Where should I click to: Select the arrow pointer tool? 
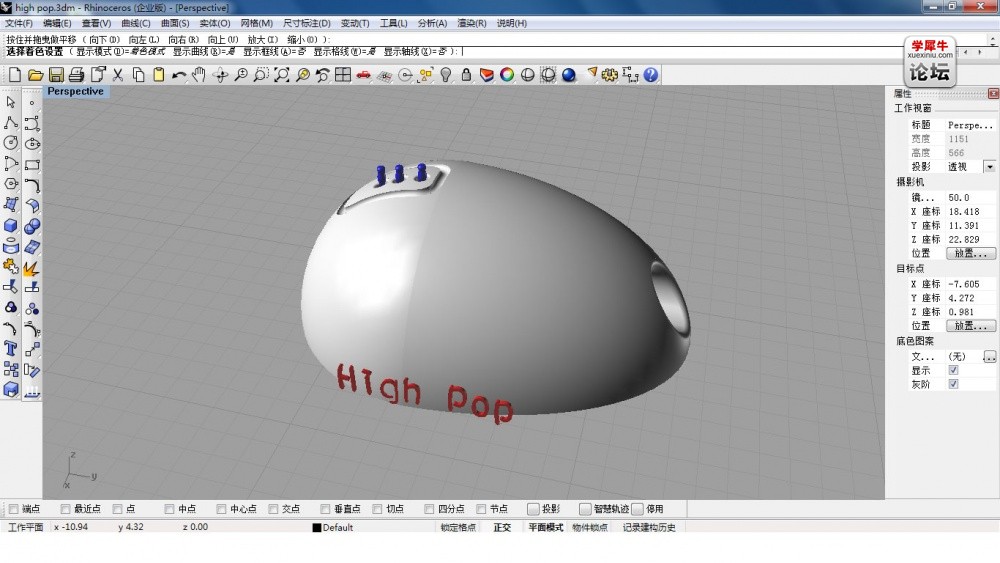[x=11, y=102]
